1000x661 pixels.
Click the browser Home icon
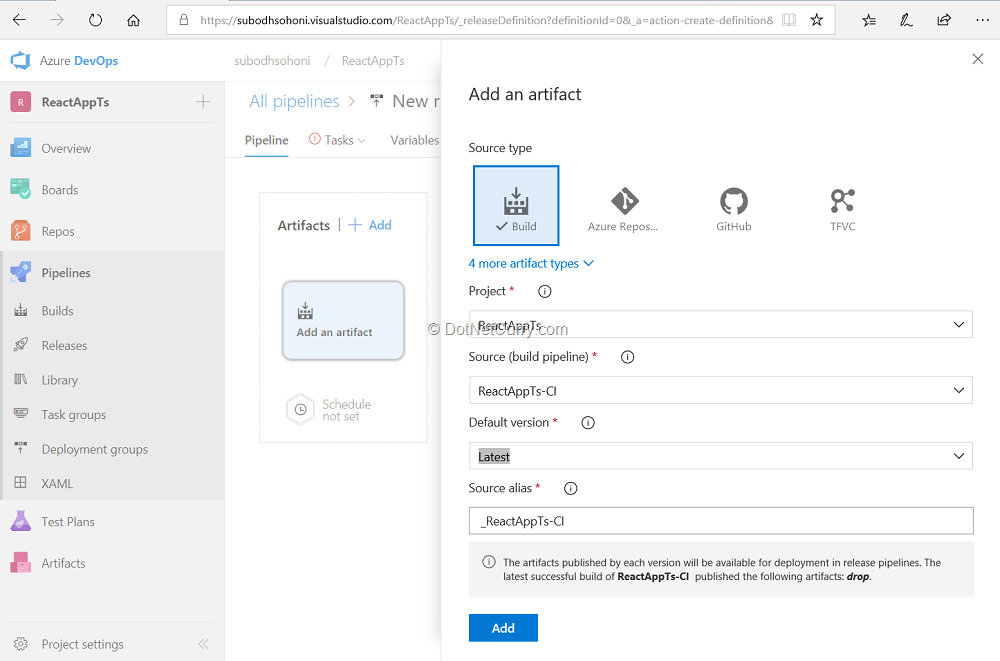[x=133, y=20]
